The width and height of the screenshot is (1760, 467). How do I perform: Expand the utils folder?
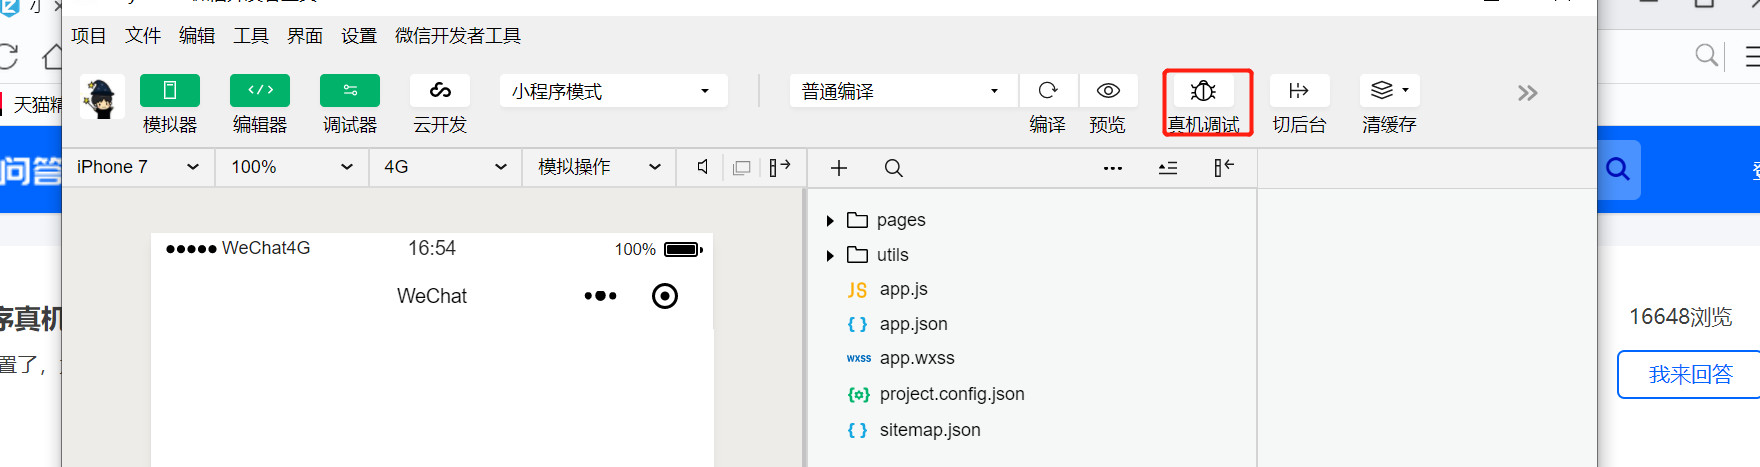(x=830, y=255)
